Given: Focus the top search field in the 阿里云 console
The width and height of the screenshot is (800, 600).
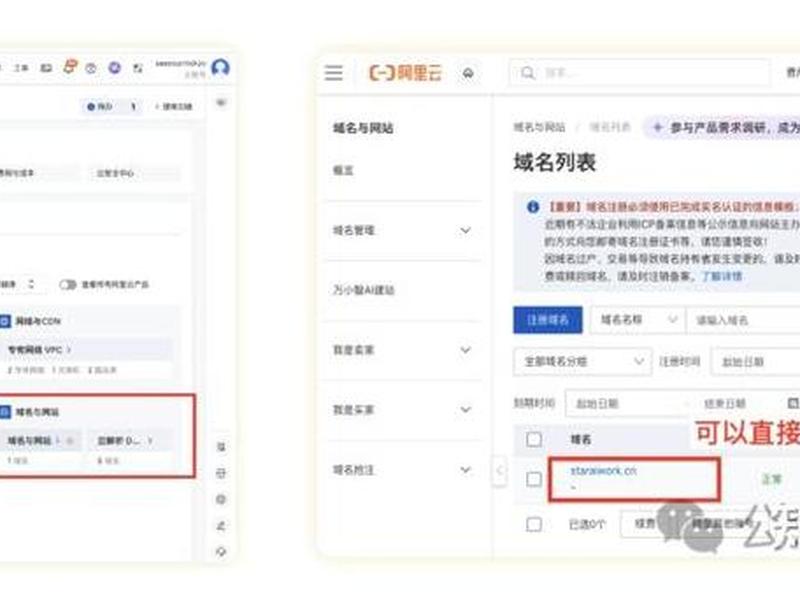Looking at the screenshot, I should [x=639, y=73].
